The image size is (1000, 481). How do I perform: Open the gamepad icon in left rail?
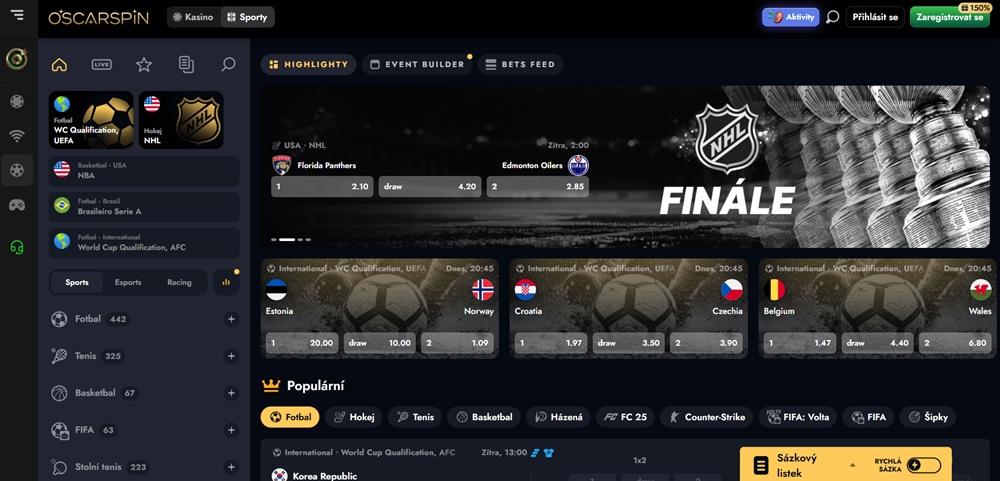(x=17, y=205)
